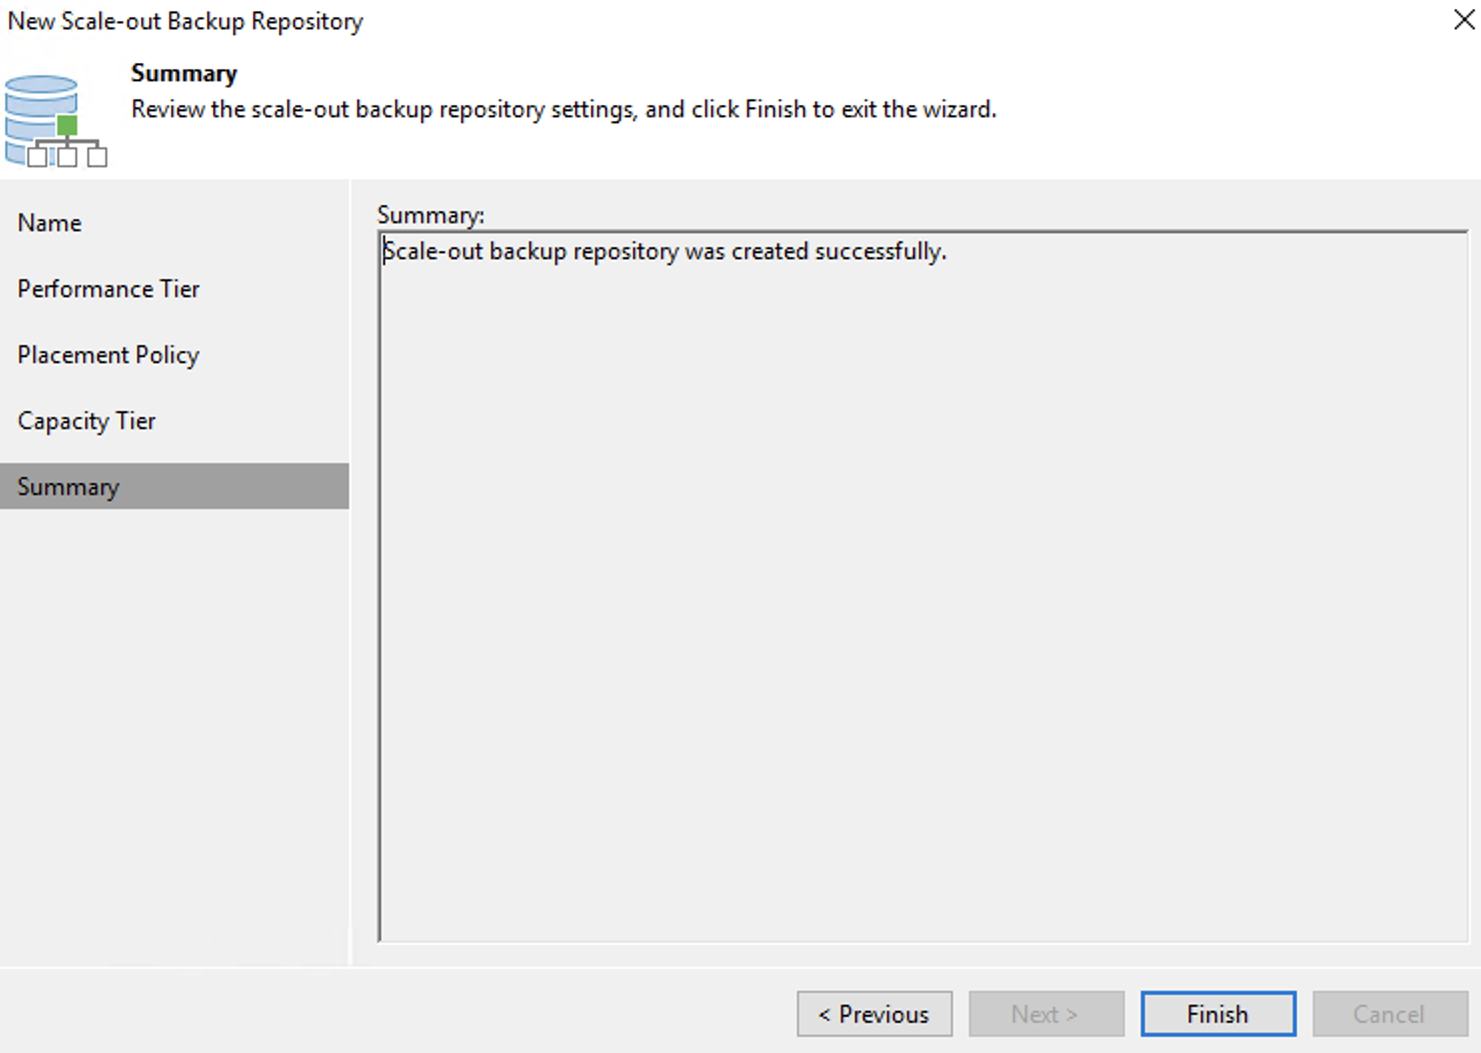1481x1053 pixels.
Task: Click the scale-out repository database icon
Action: click(56, 121)
